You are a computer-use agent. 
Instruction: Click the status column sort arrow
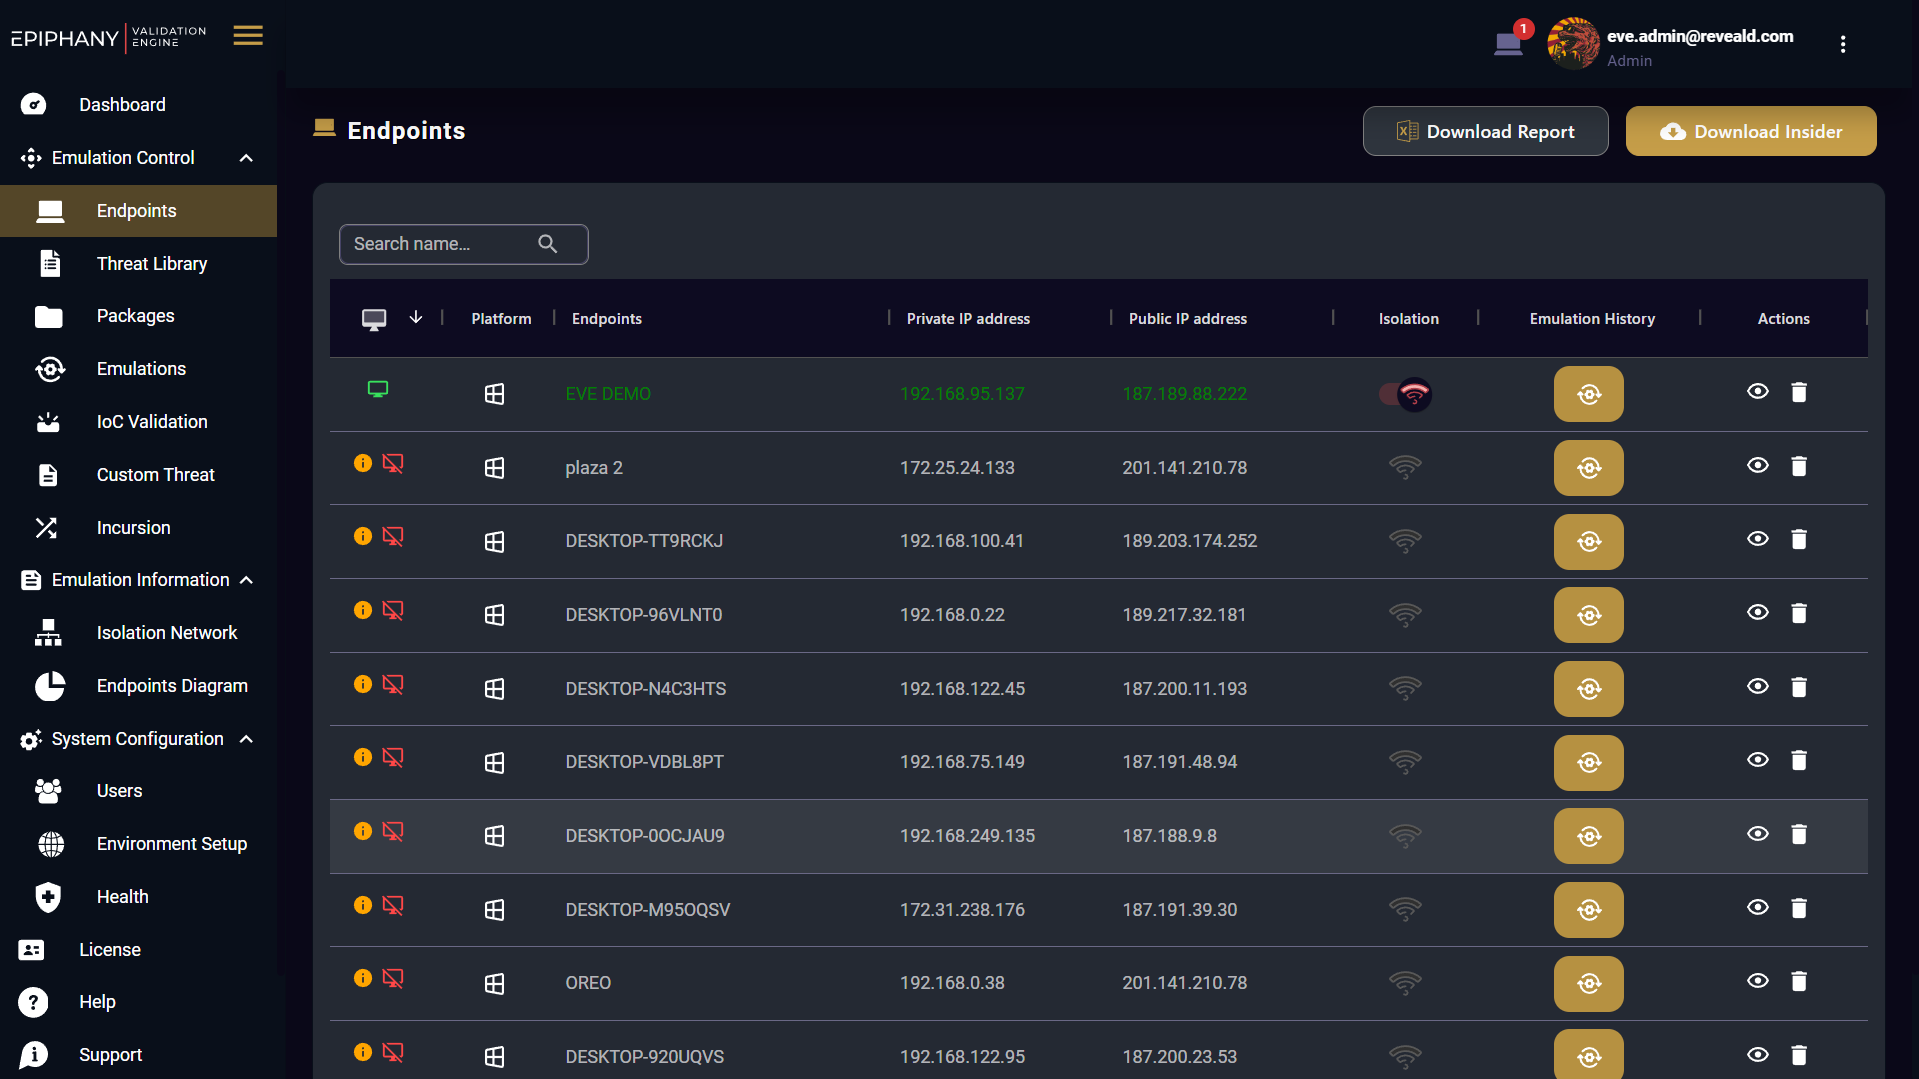pos(416,318)
